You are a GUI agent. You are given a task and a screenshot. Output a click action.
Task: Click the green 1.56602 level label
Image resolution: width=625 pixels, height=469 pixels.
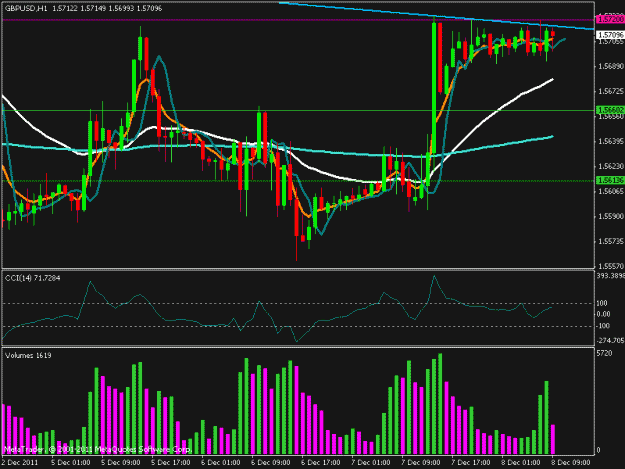point(610,110)
